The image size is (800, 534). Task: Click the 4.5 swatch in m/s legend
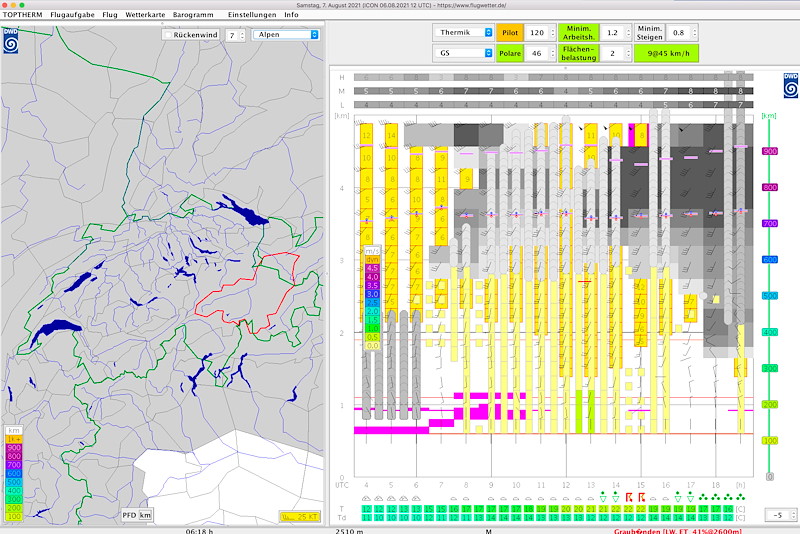[372, 268]
